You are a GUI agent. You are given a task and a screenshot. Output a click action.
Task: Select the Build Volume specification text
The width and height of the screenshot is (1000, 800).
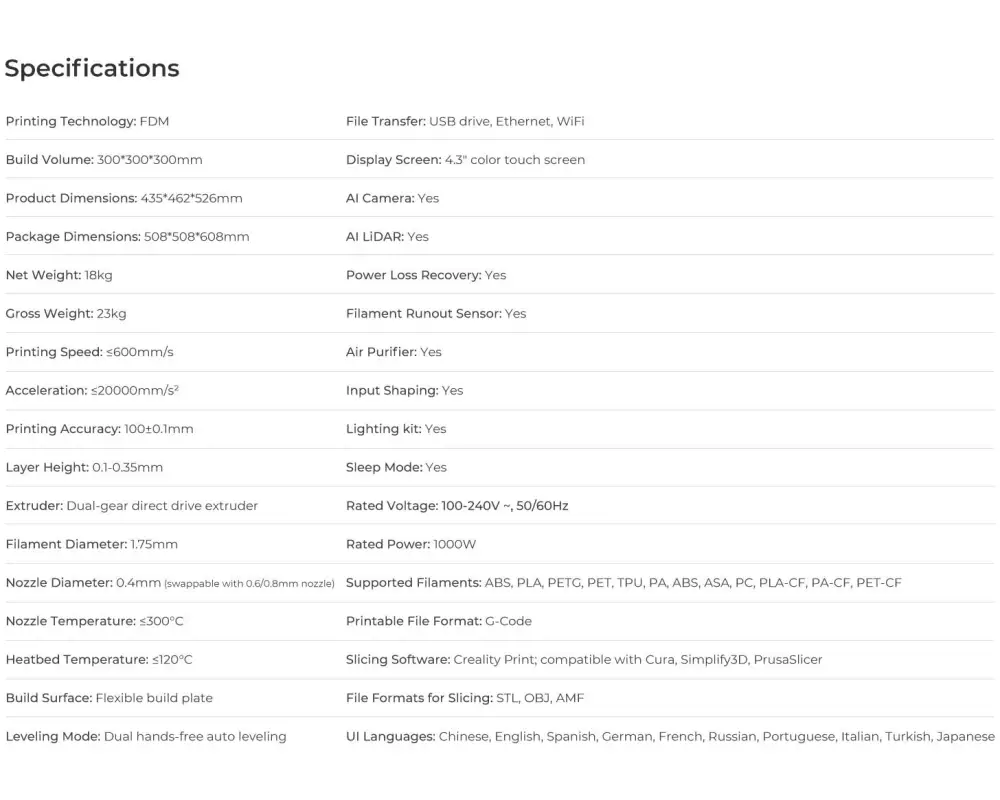tap(104, 160)
